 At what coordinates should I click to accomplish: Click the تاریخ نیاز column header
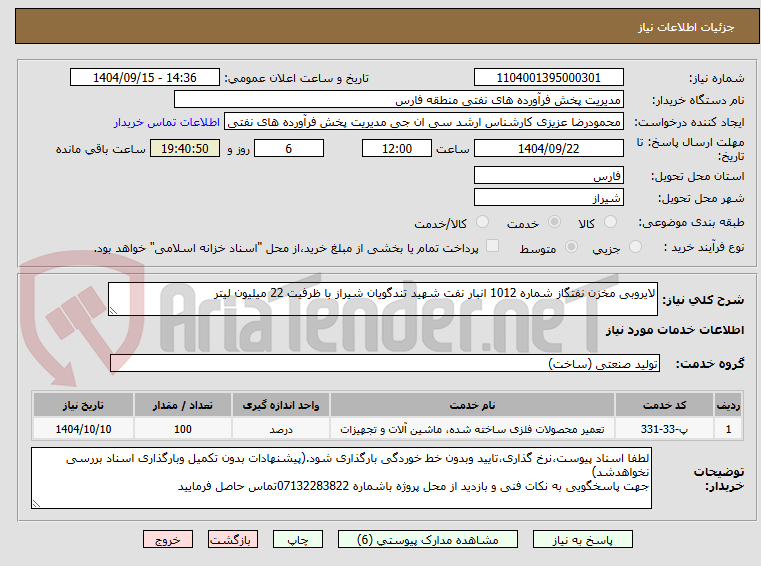83,405
